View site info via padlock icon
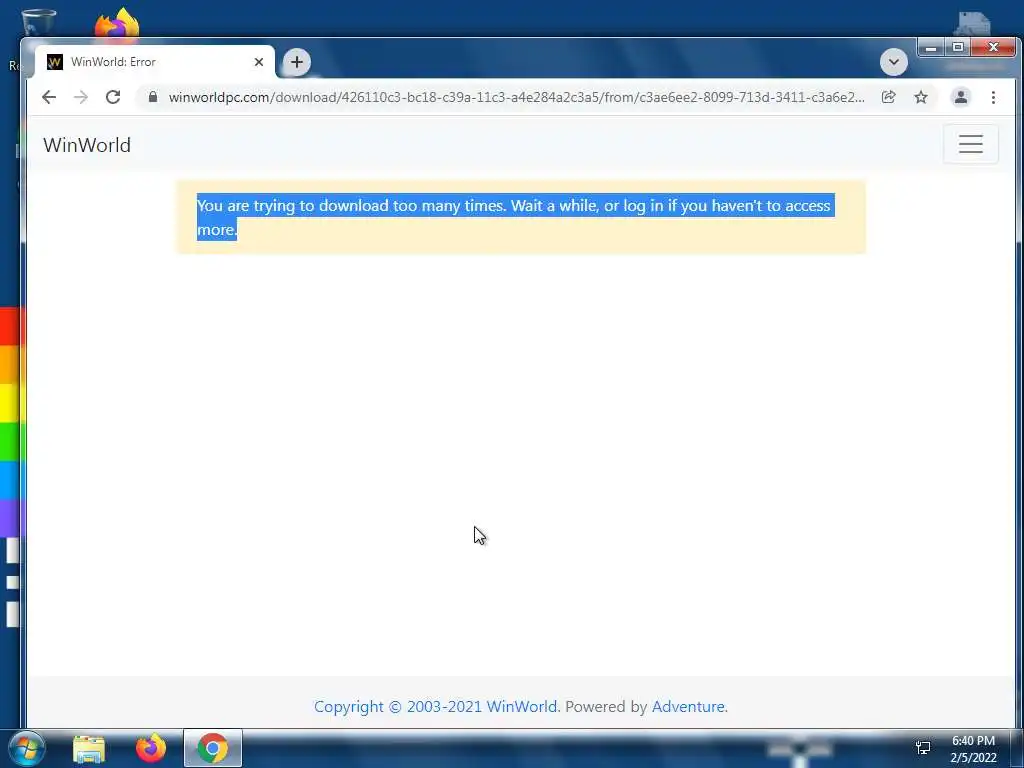Viewport: 1024px width, 768px height. tap(153, 97)
